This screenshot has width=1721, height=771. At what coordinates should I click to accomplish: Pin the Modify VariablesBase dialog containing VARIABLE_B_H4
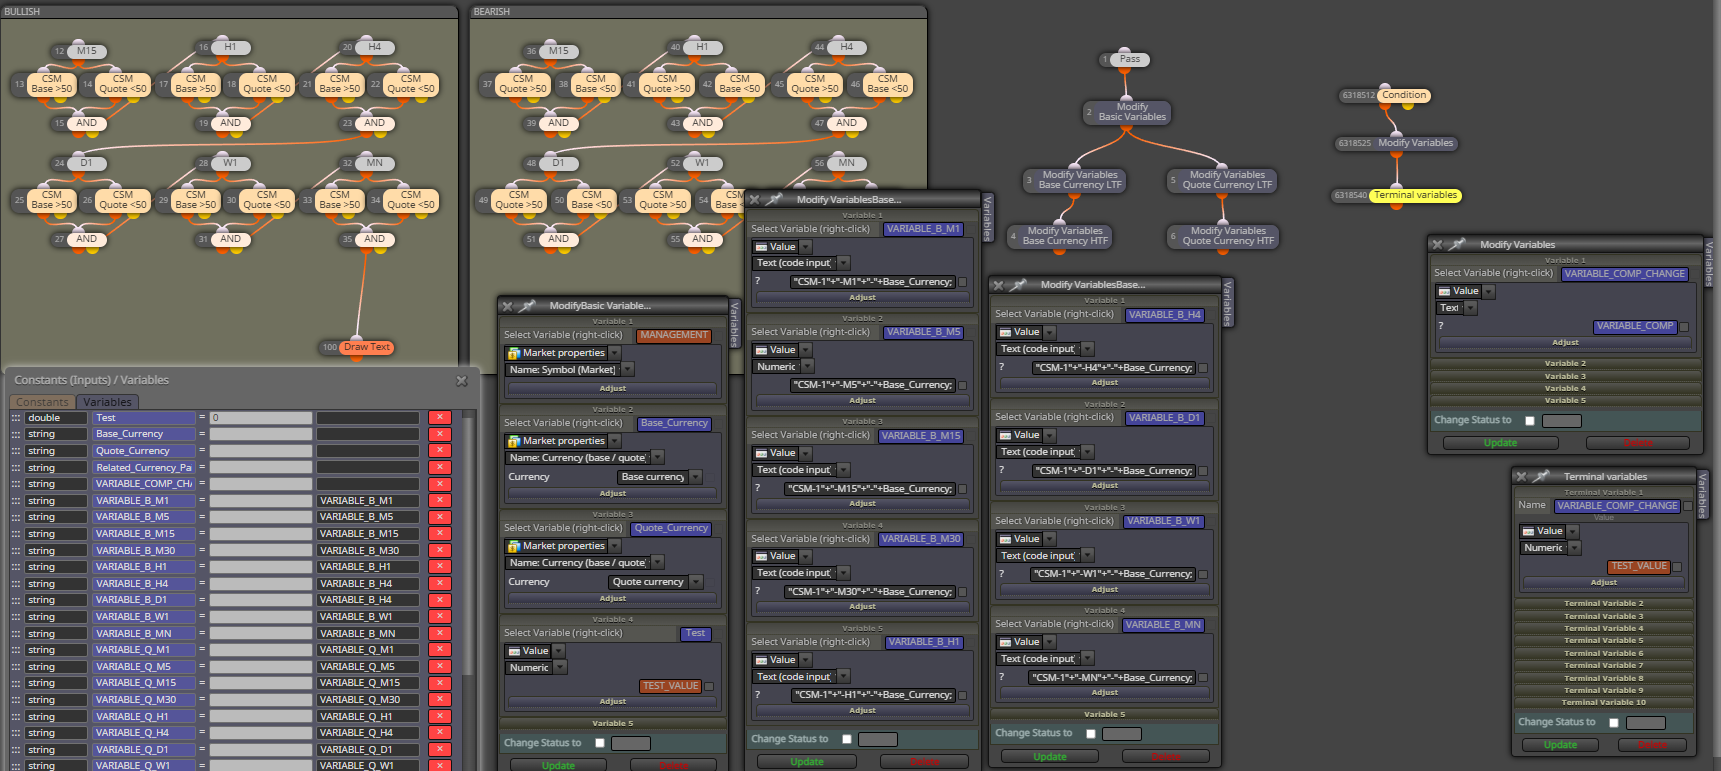tap(1018, 285)
